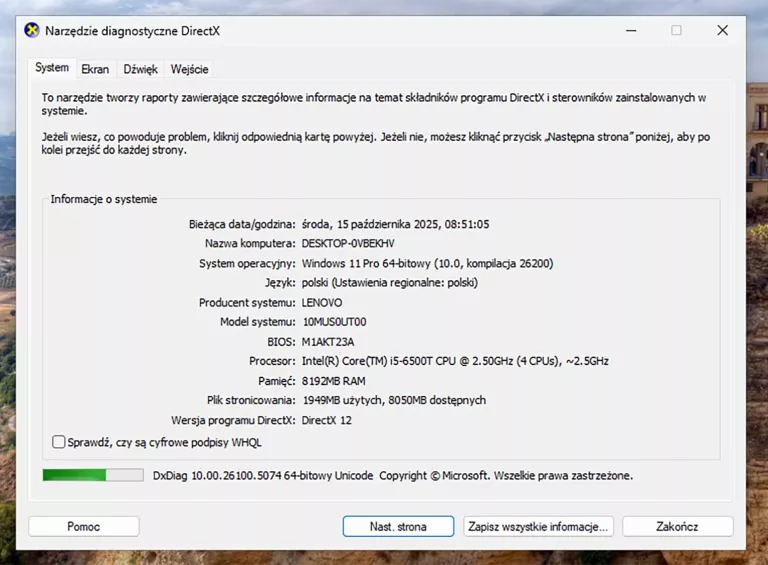
Task: Minimize the DirectX diagnostic tool window
Action: [630, 30]
